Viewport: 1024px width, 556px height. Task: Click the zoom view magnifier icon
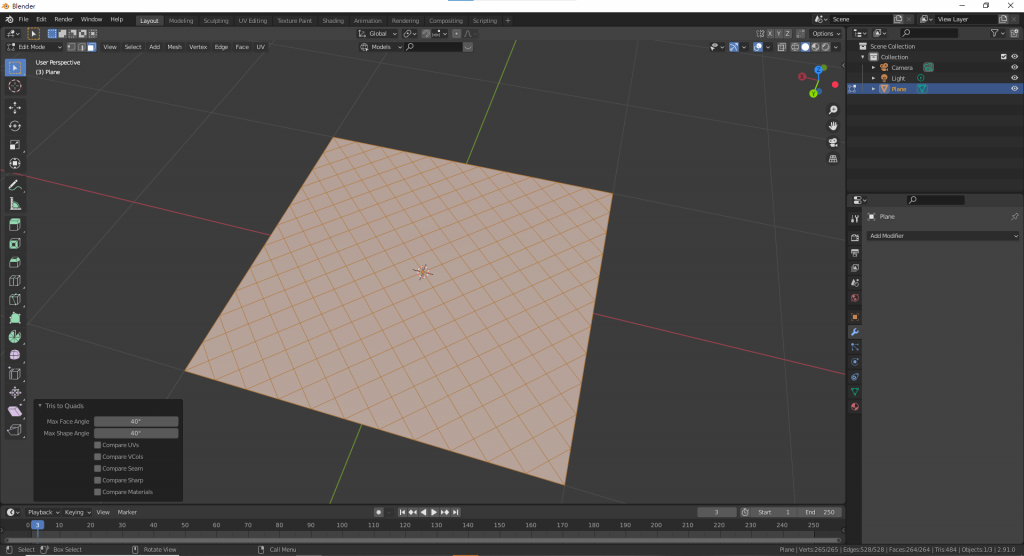tap(833, 110)
